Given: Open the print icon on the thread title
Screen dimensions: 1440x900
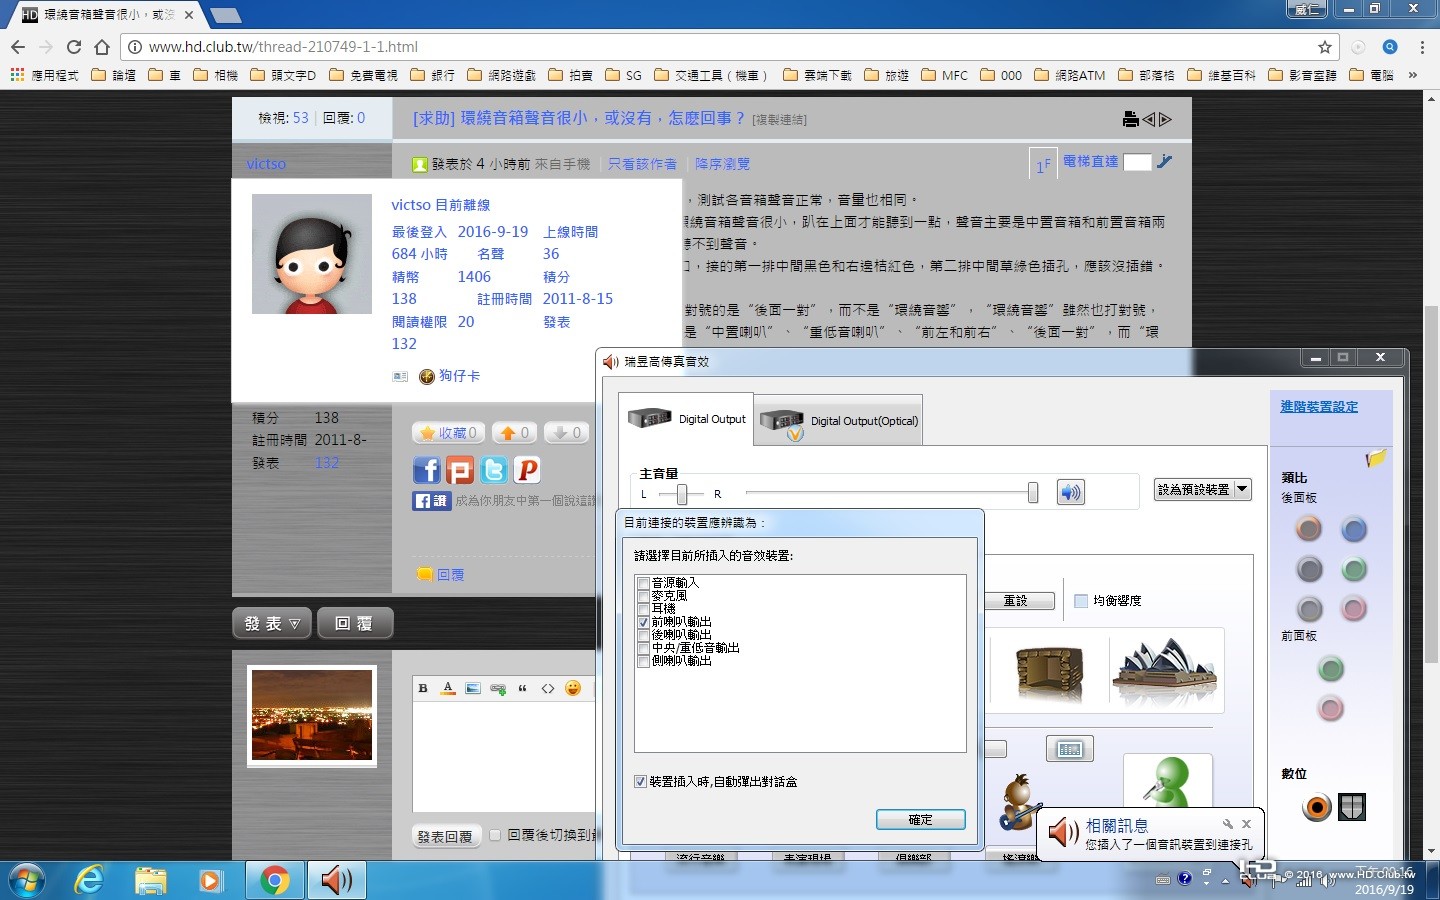Looking at the screenshot, I should (x=1130, y=119).
